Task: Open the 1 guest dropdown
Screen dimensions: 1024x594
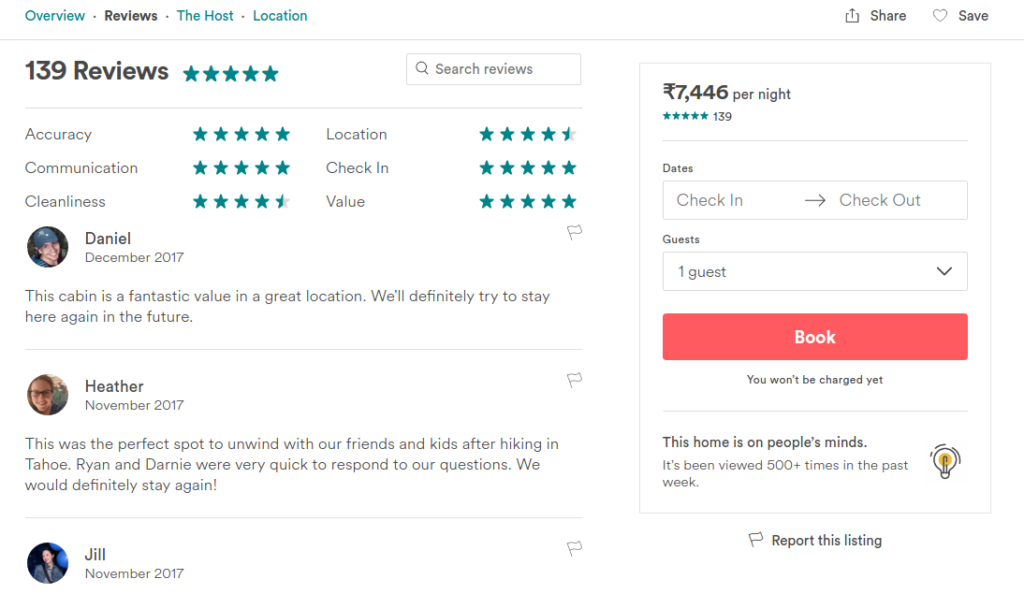Action: (814, 272)
